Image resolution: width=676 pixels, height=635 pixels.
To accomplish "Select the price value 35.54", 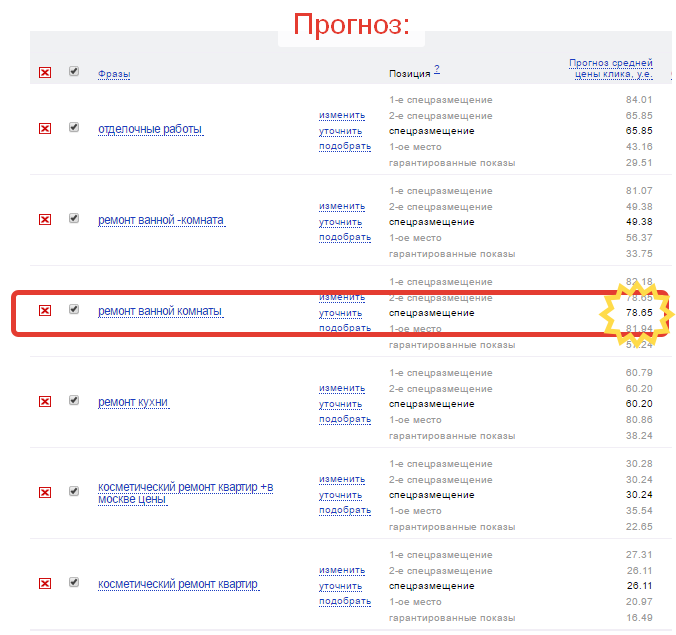I will tap(639, 510).
